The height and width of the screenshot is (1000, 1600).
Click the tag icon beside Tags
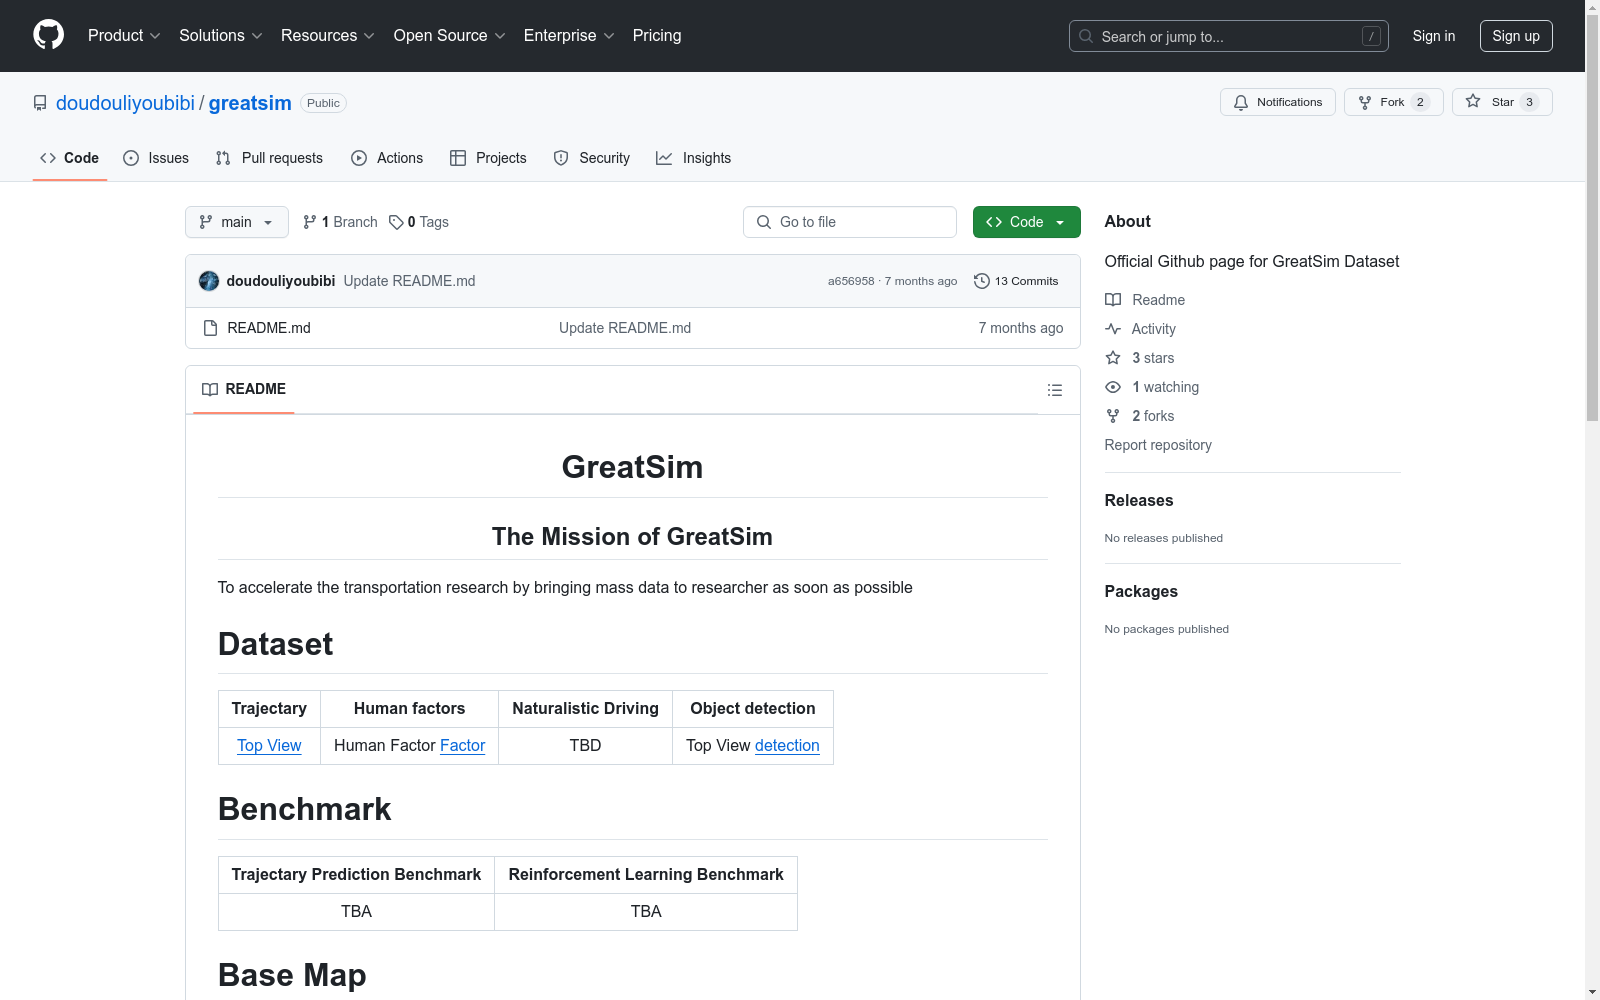(396, 222)
